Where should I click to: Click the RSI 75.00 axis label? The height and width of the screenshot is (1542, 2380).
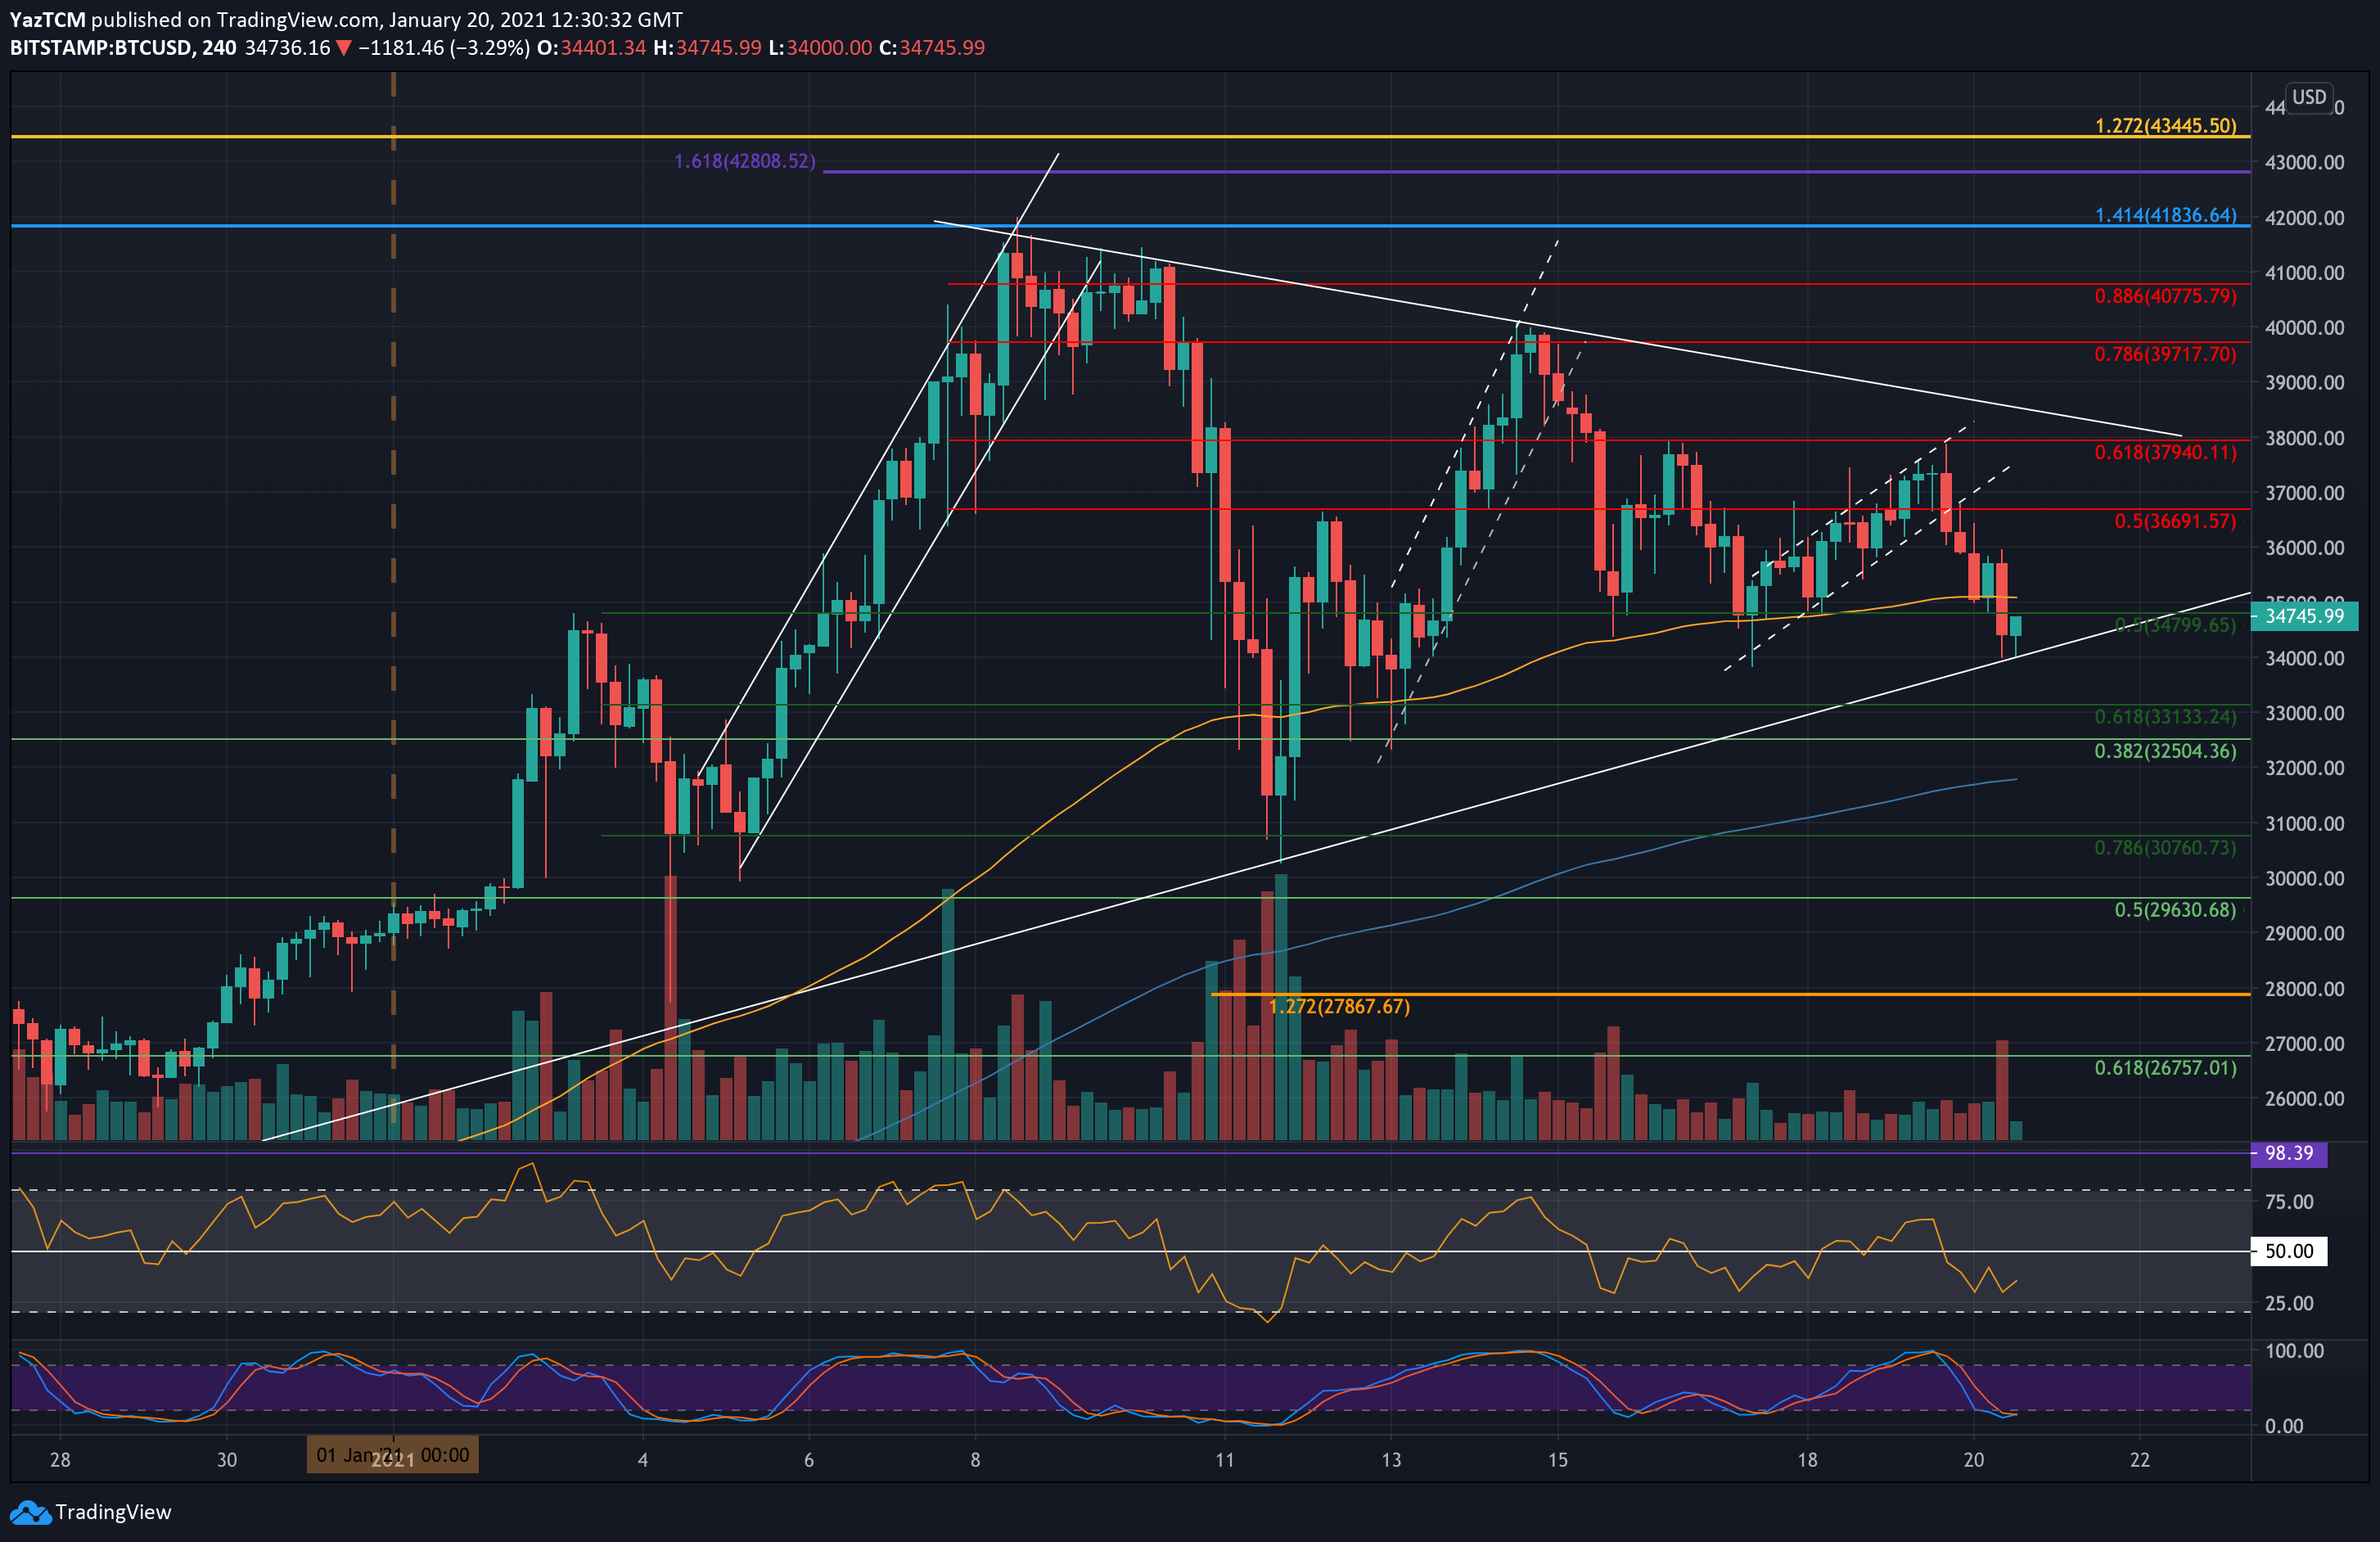(2289, 1202)
